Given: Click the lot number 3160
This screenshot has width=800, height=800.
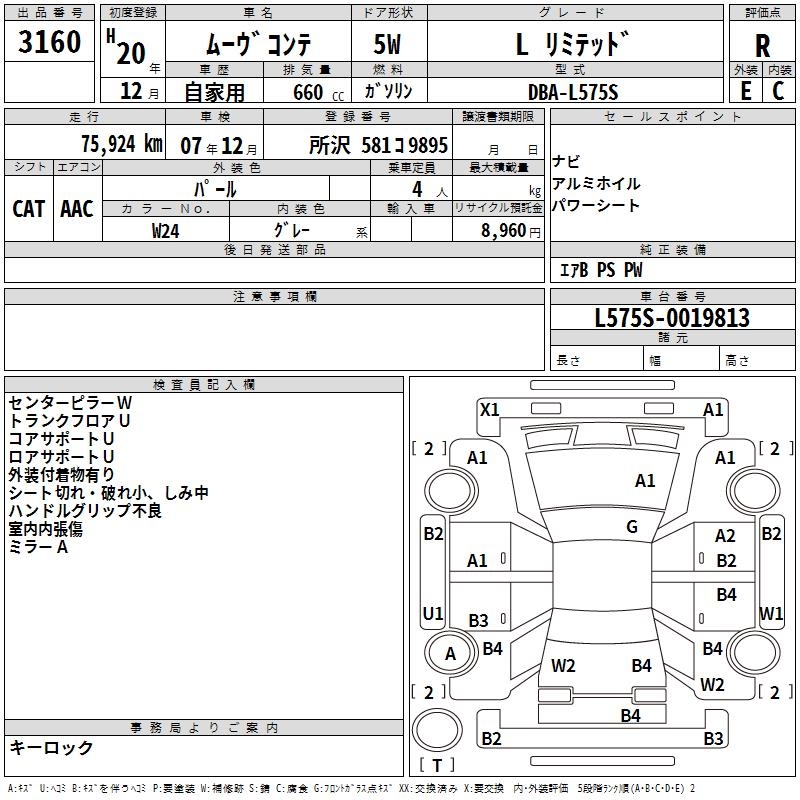Looking at the screenshot, I should [x=49, y=42].
